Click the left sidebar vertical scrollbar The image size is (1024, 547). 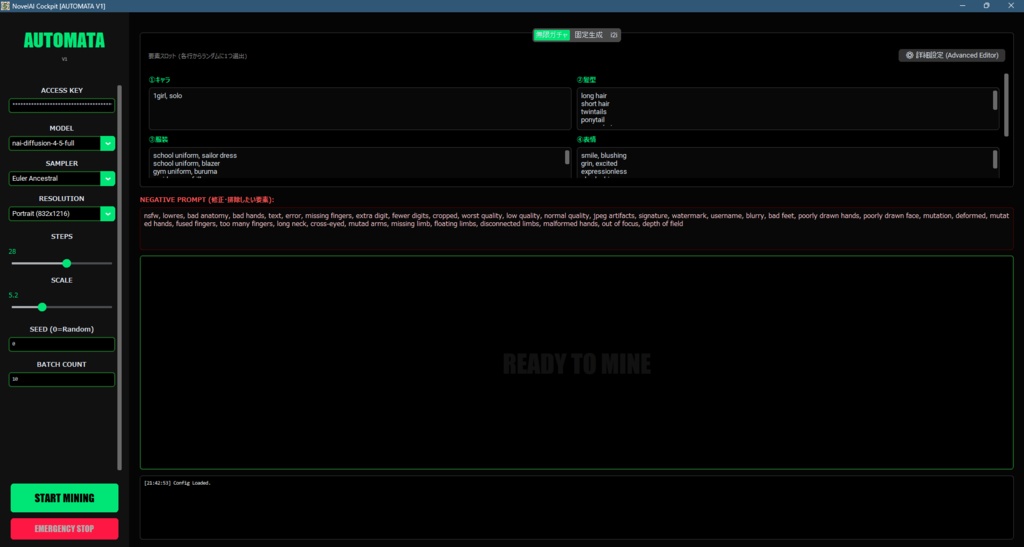[120, 277]
